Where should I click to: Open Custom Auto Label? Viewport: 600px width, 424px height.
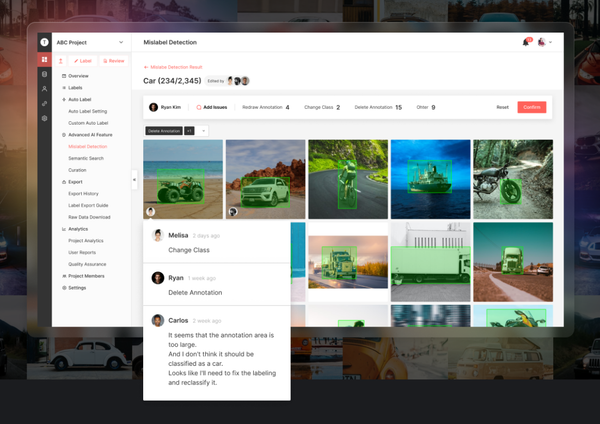(x=88, y=123)
